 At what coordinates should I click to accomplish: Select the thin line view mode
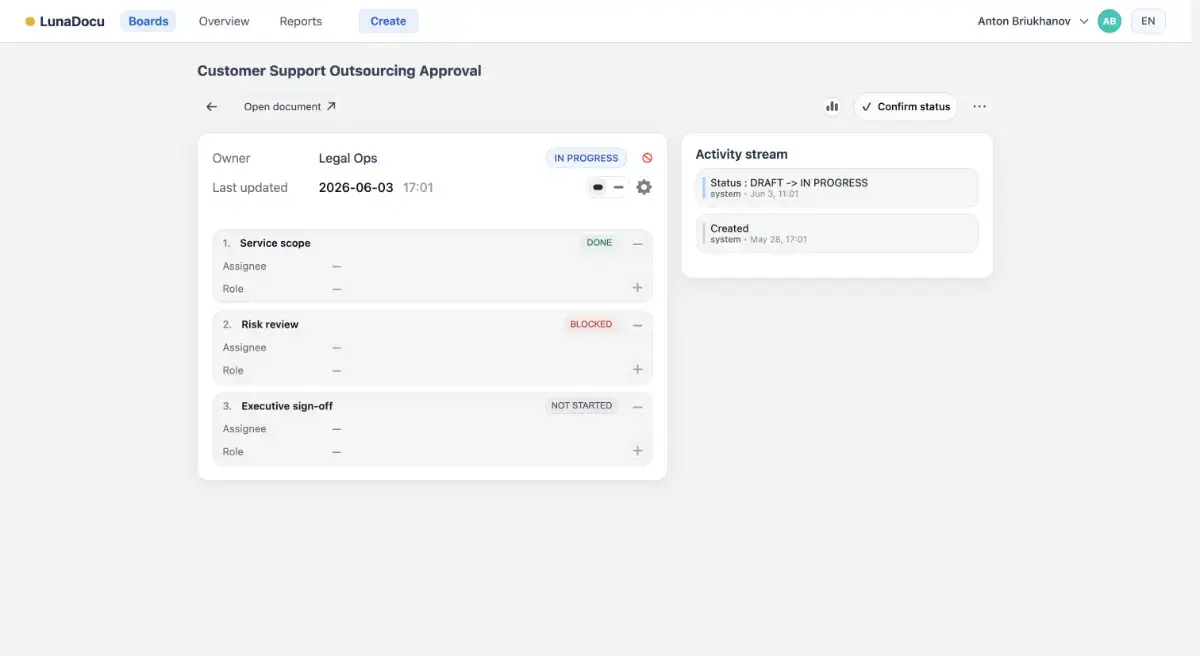pyautogui.click(x=618, y=187)
